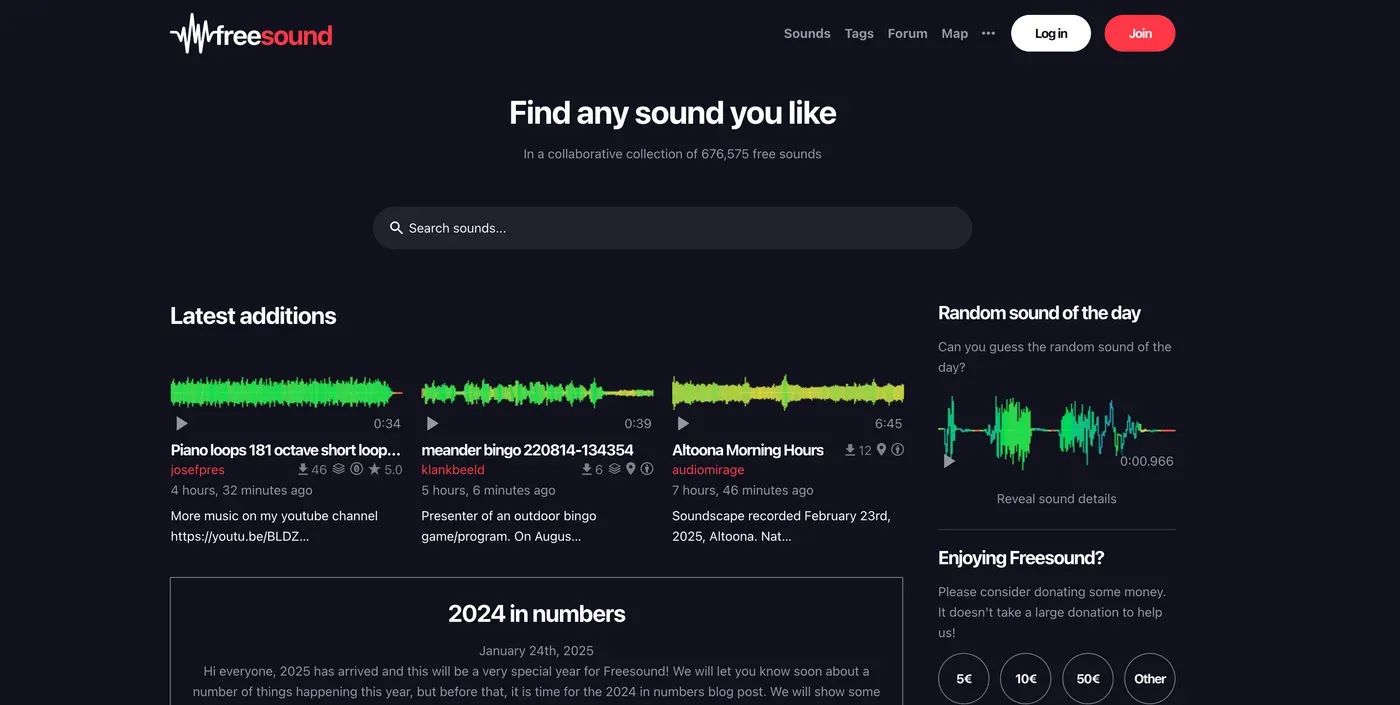Click download icon on Altoona Morning Hours

(x=850, y=450)
